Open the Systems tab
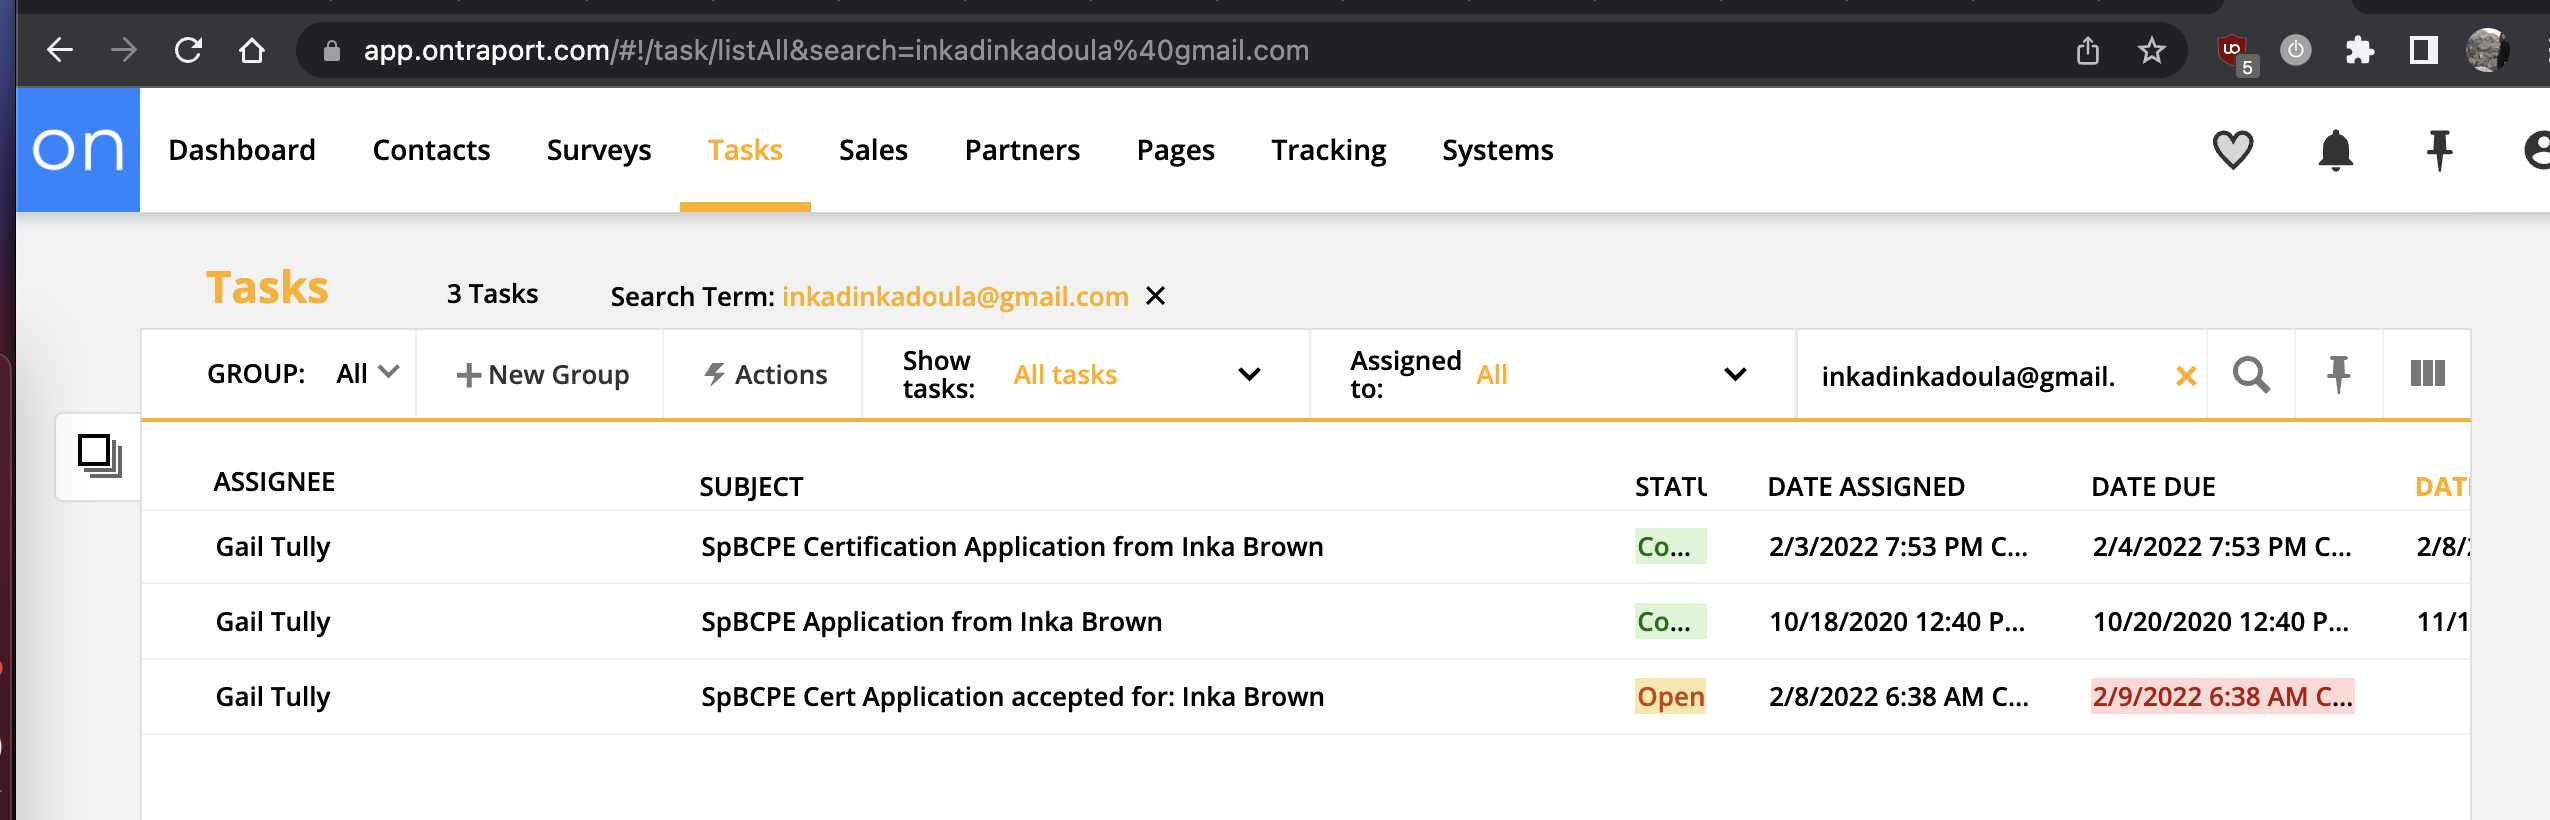The height and width of the screenshot is (820, 2550). click(x=1498, y=150)
